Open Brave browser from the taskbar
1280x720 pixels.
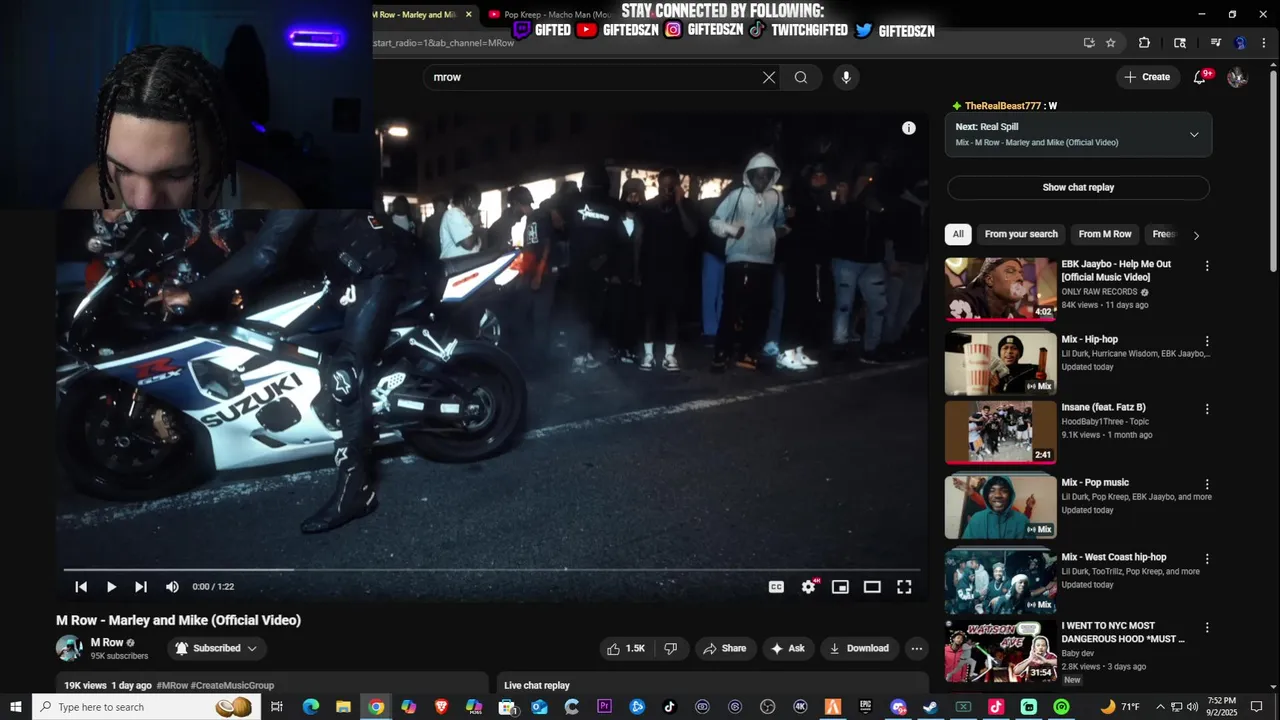[x=441, y=707]
